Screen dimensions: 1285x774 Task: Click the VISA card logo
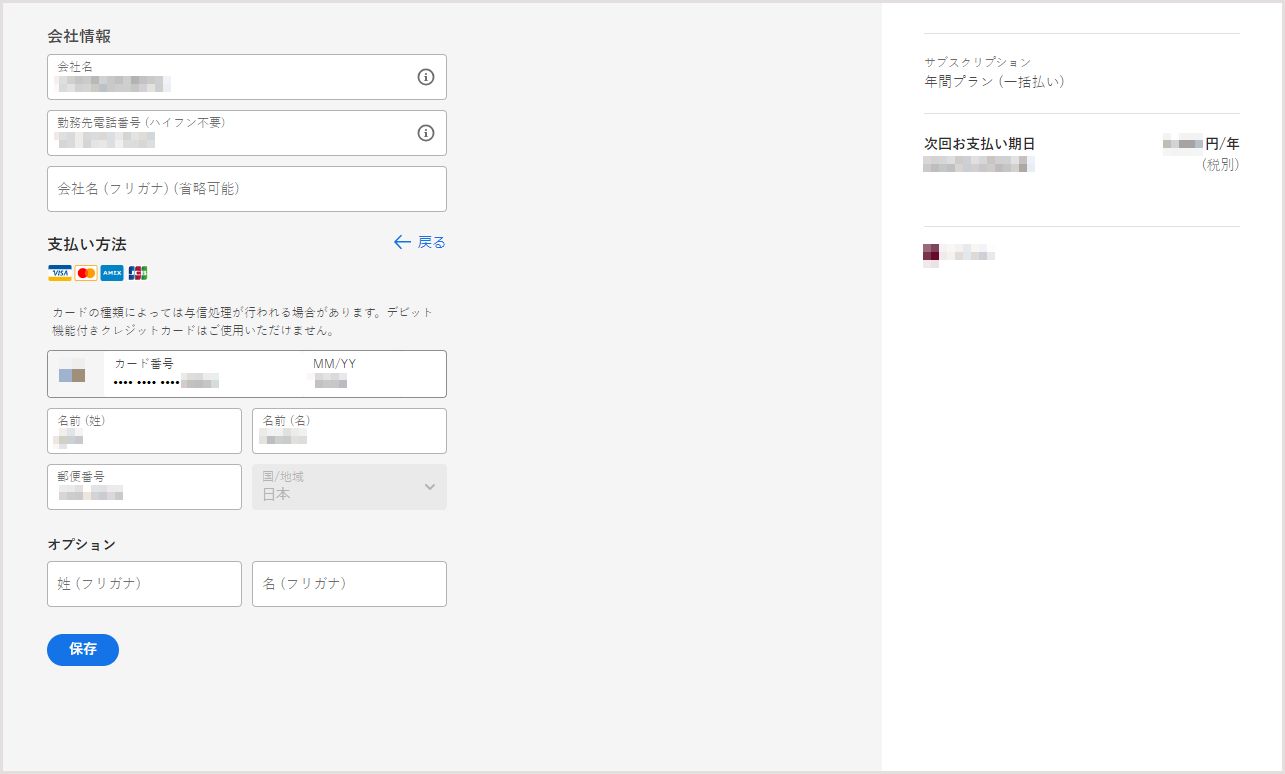point(60,273)
